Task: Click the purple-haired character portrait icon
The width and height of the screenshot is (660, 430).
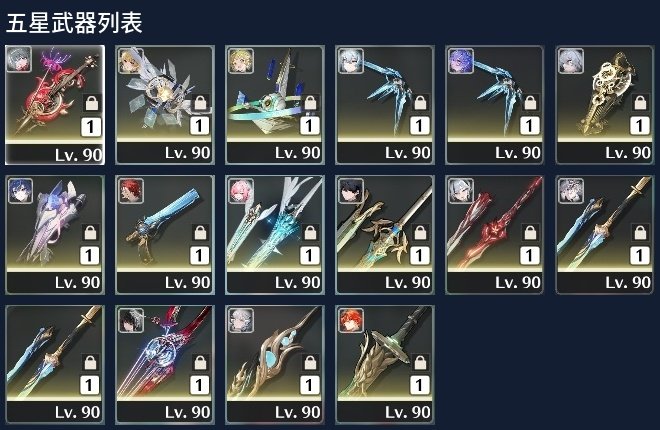Action: click(461, 61)
